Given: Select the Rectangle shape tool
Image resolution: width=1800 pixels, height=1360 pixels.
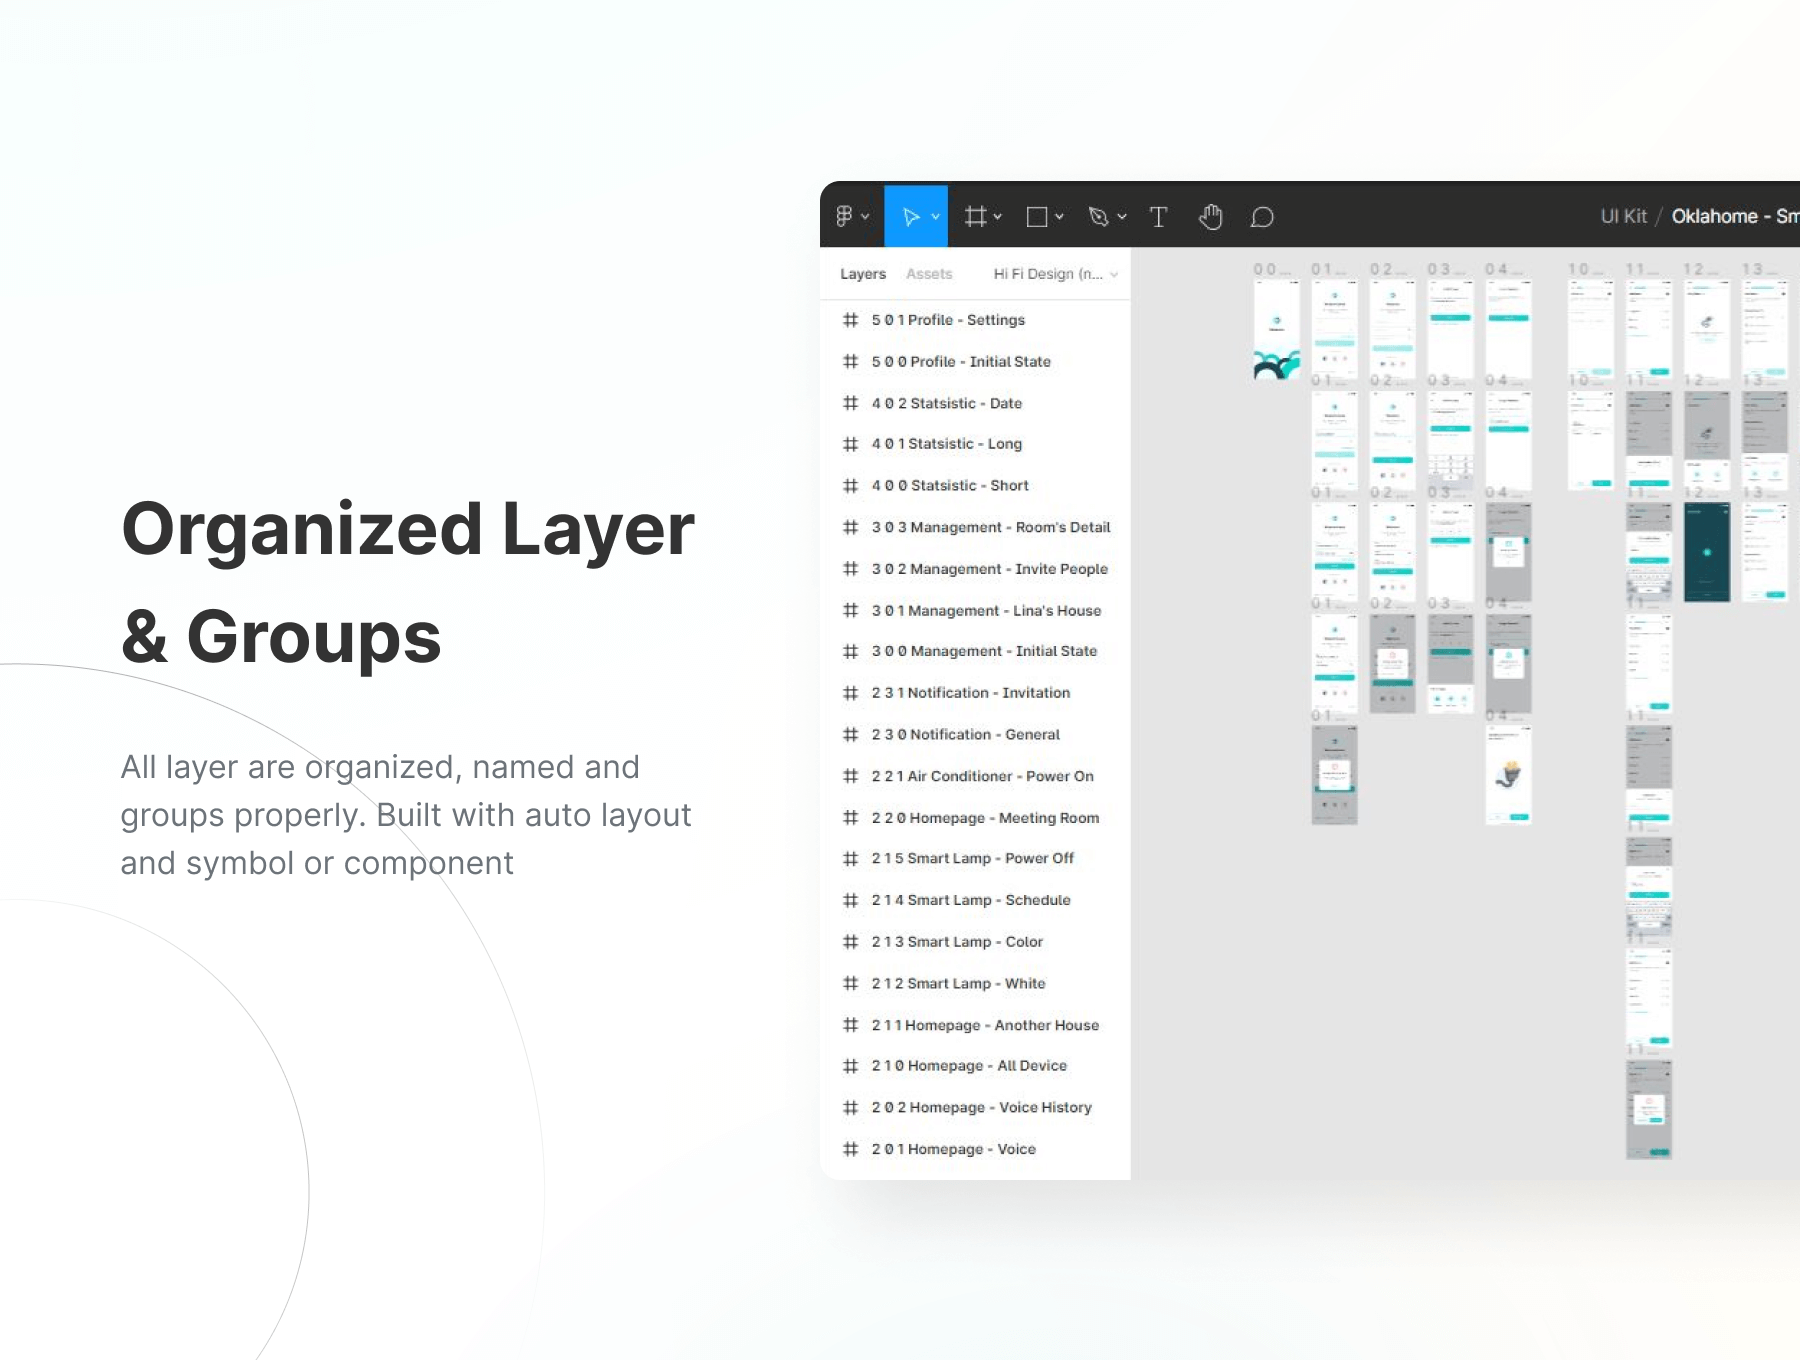Looking at the screenshot, I should tap(1037, 217).
